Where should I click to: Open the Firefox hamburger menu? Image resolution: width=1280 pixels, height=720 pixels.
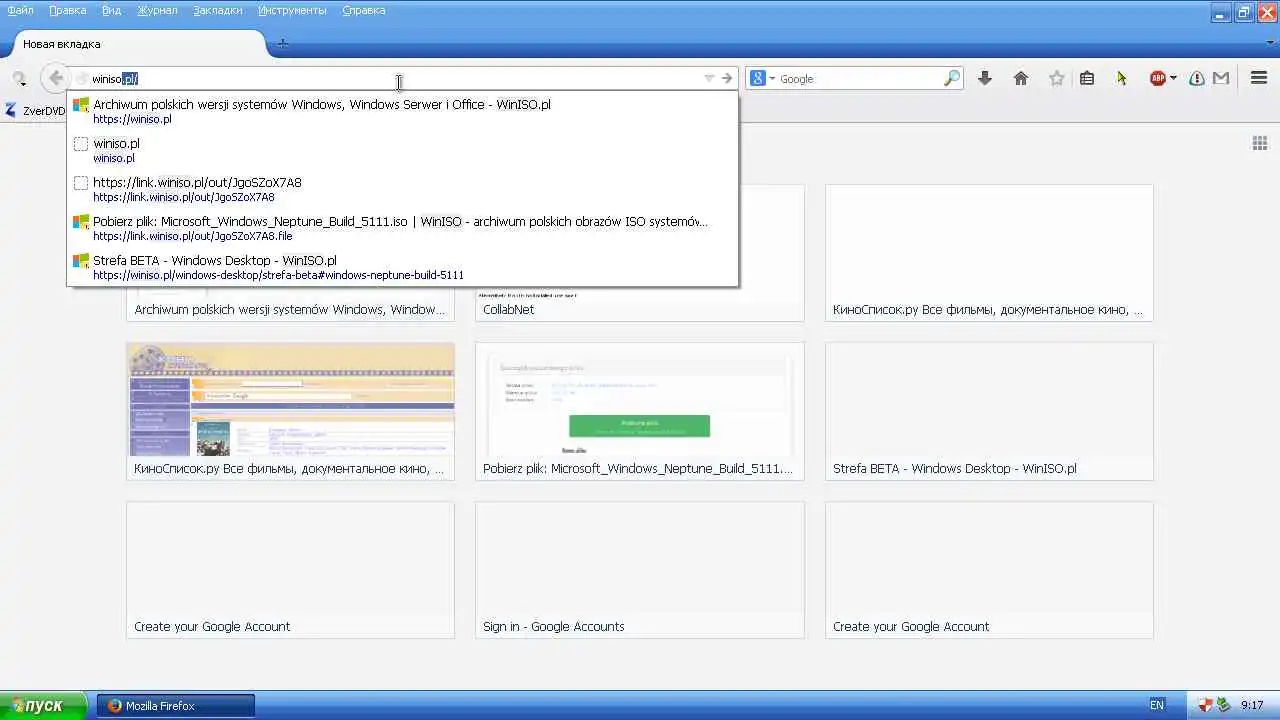[x=1259, y=78]
